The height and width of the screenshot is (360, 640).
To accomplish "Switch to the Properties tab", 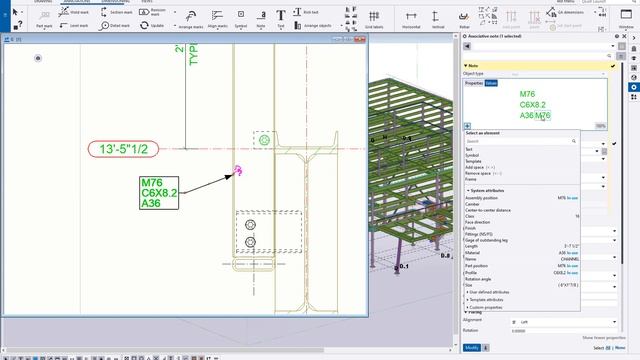I will pos(474,83).
